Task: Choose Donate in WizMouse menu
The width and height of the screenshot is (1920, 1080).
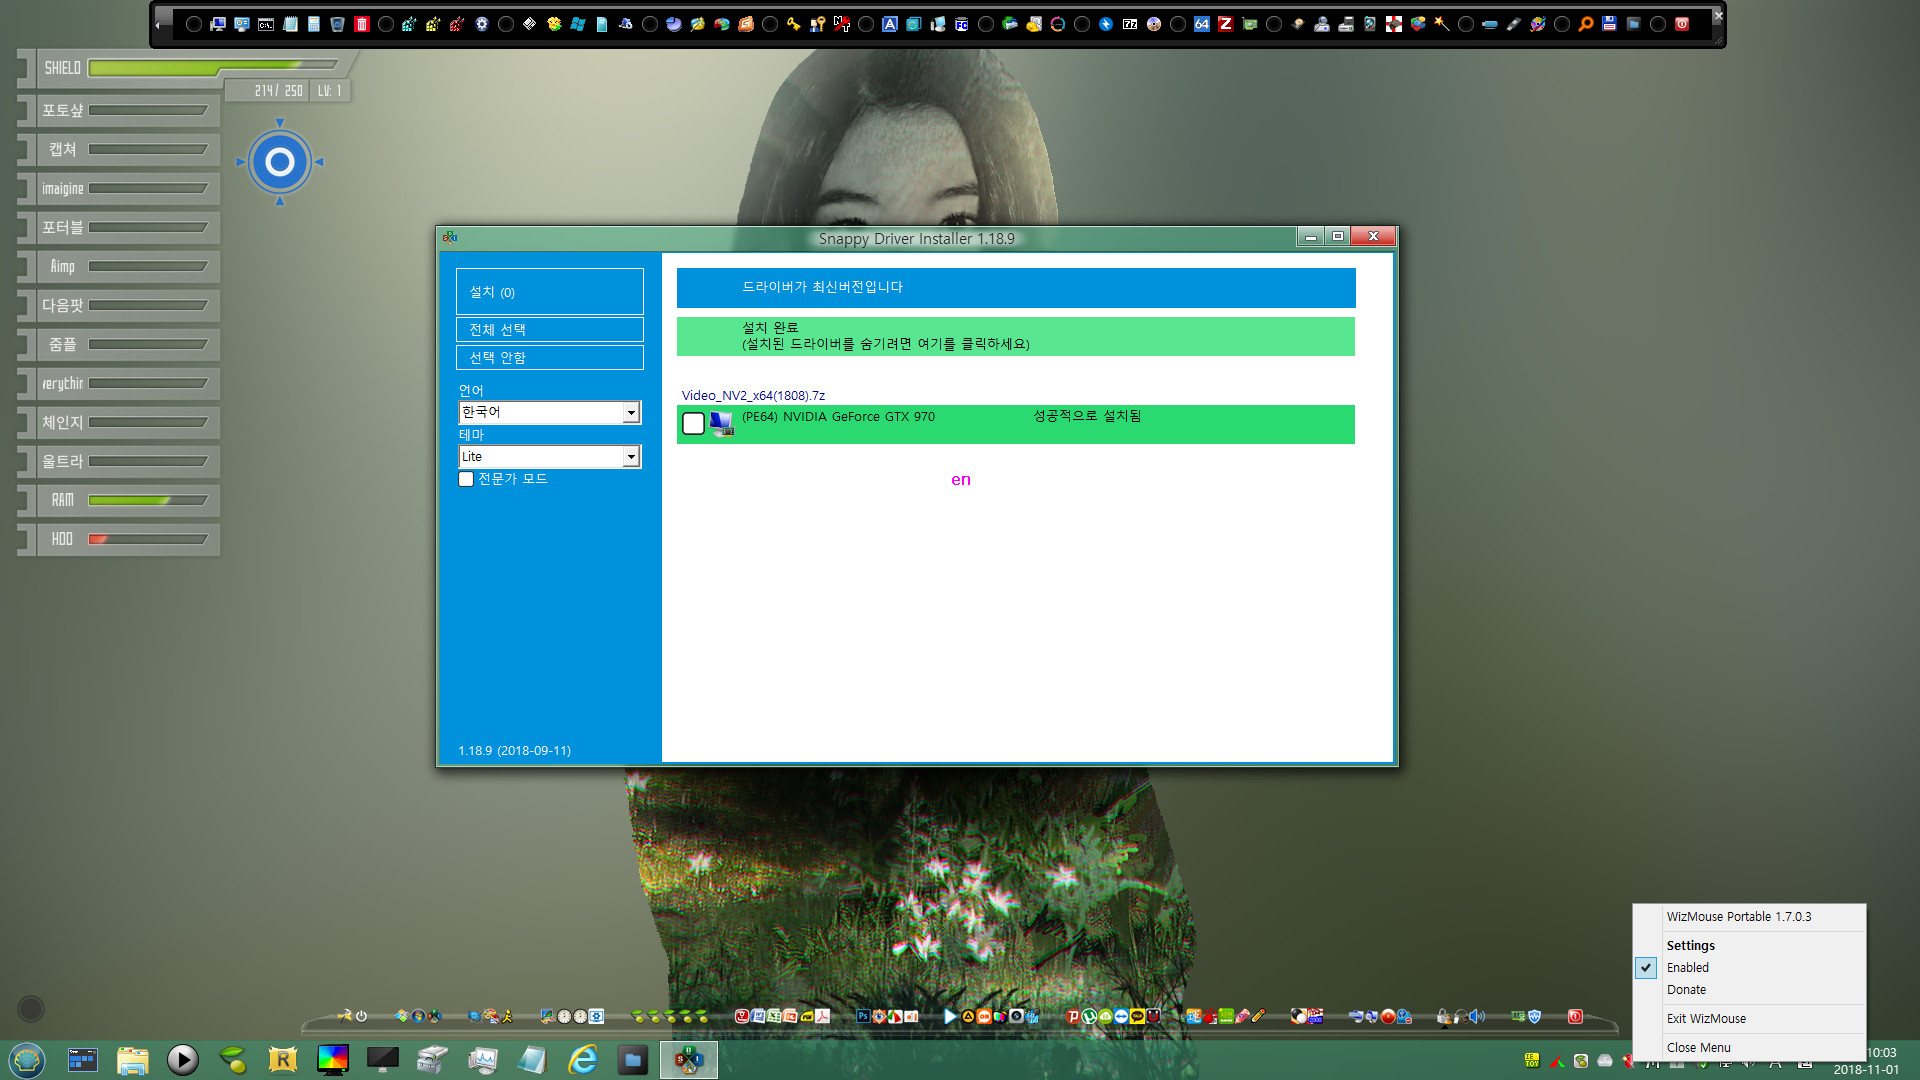Action: click(x=1686, y=989)
